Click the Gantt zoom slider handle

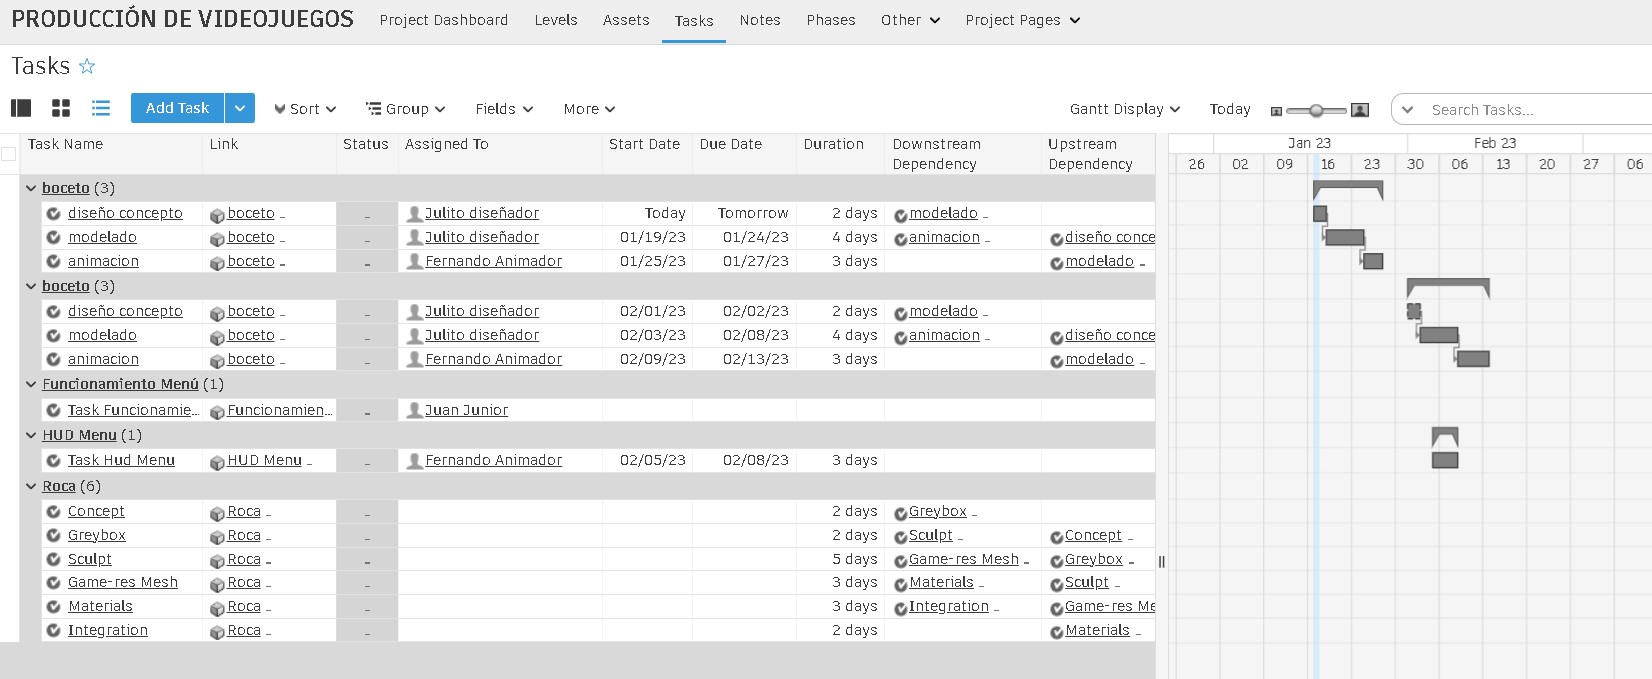1316,110
